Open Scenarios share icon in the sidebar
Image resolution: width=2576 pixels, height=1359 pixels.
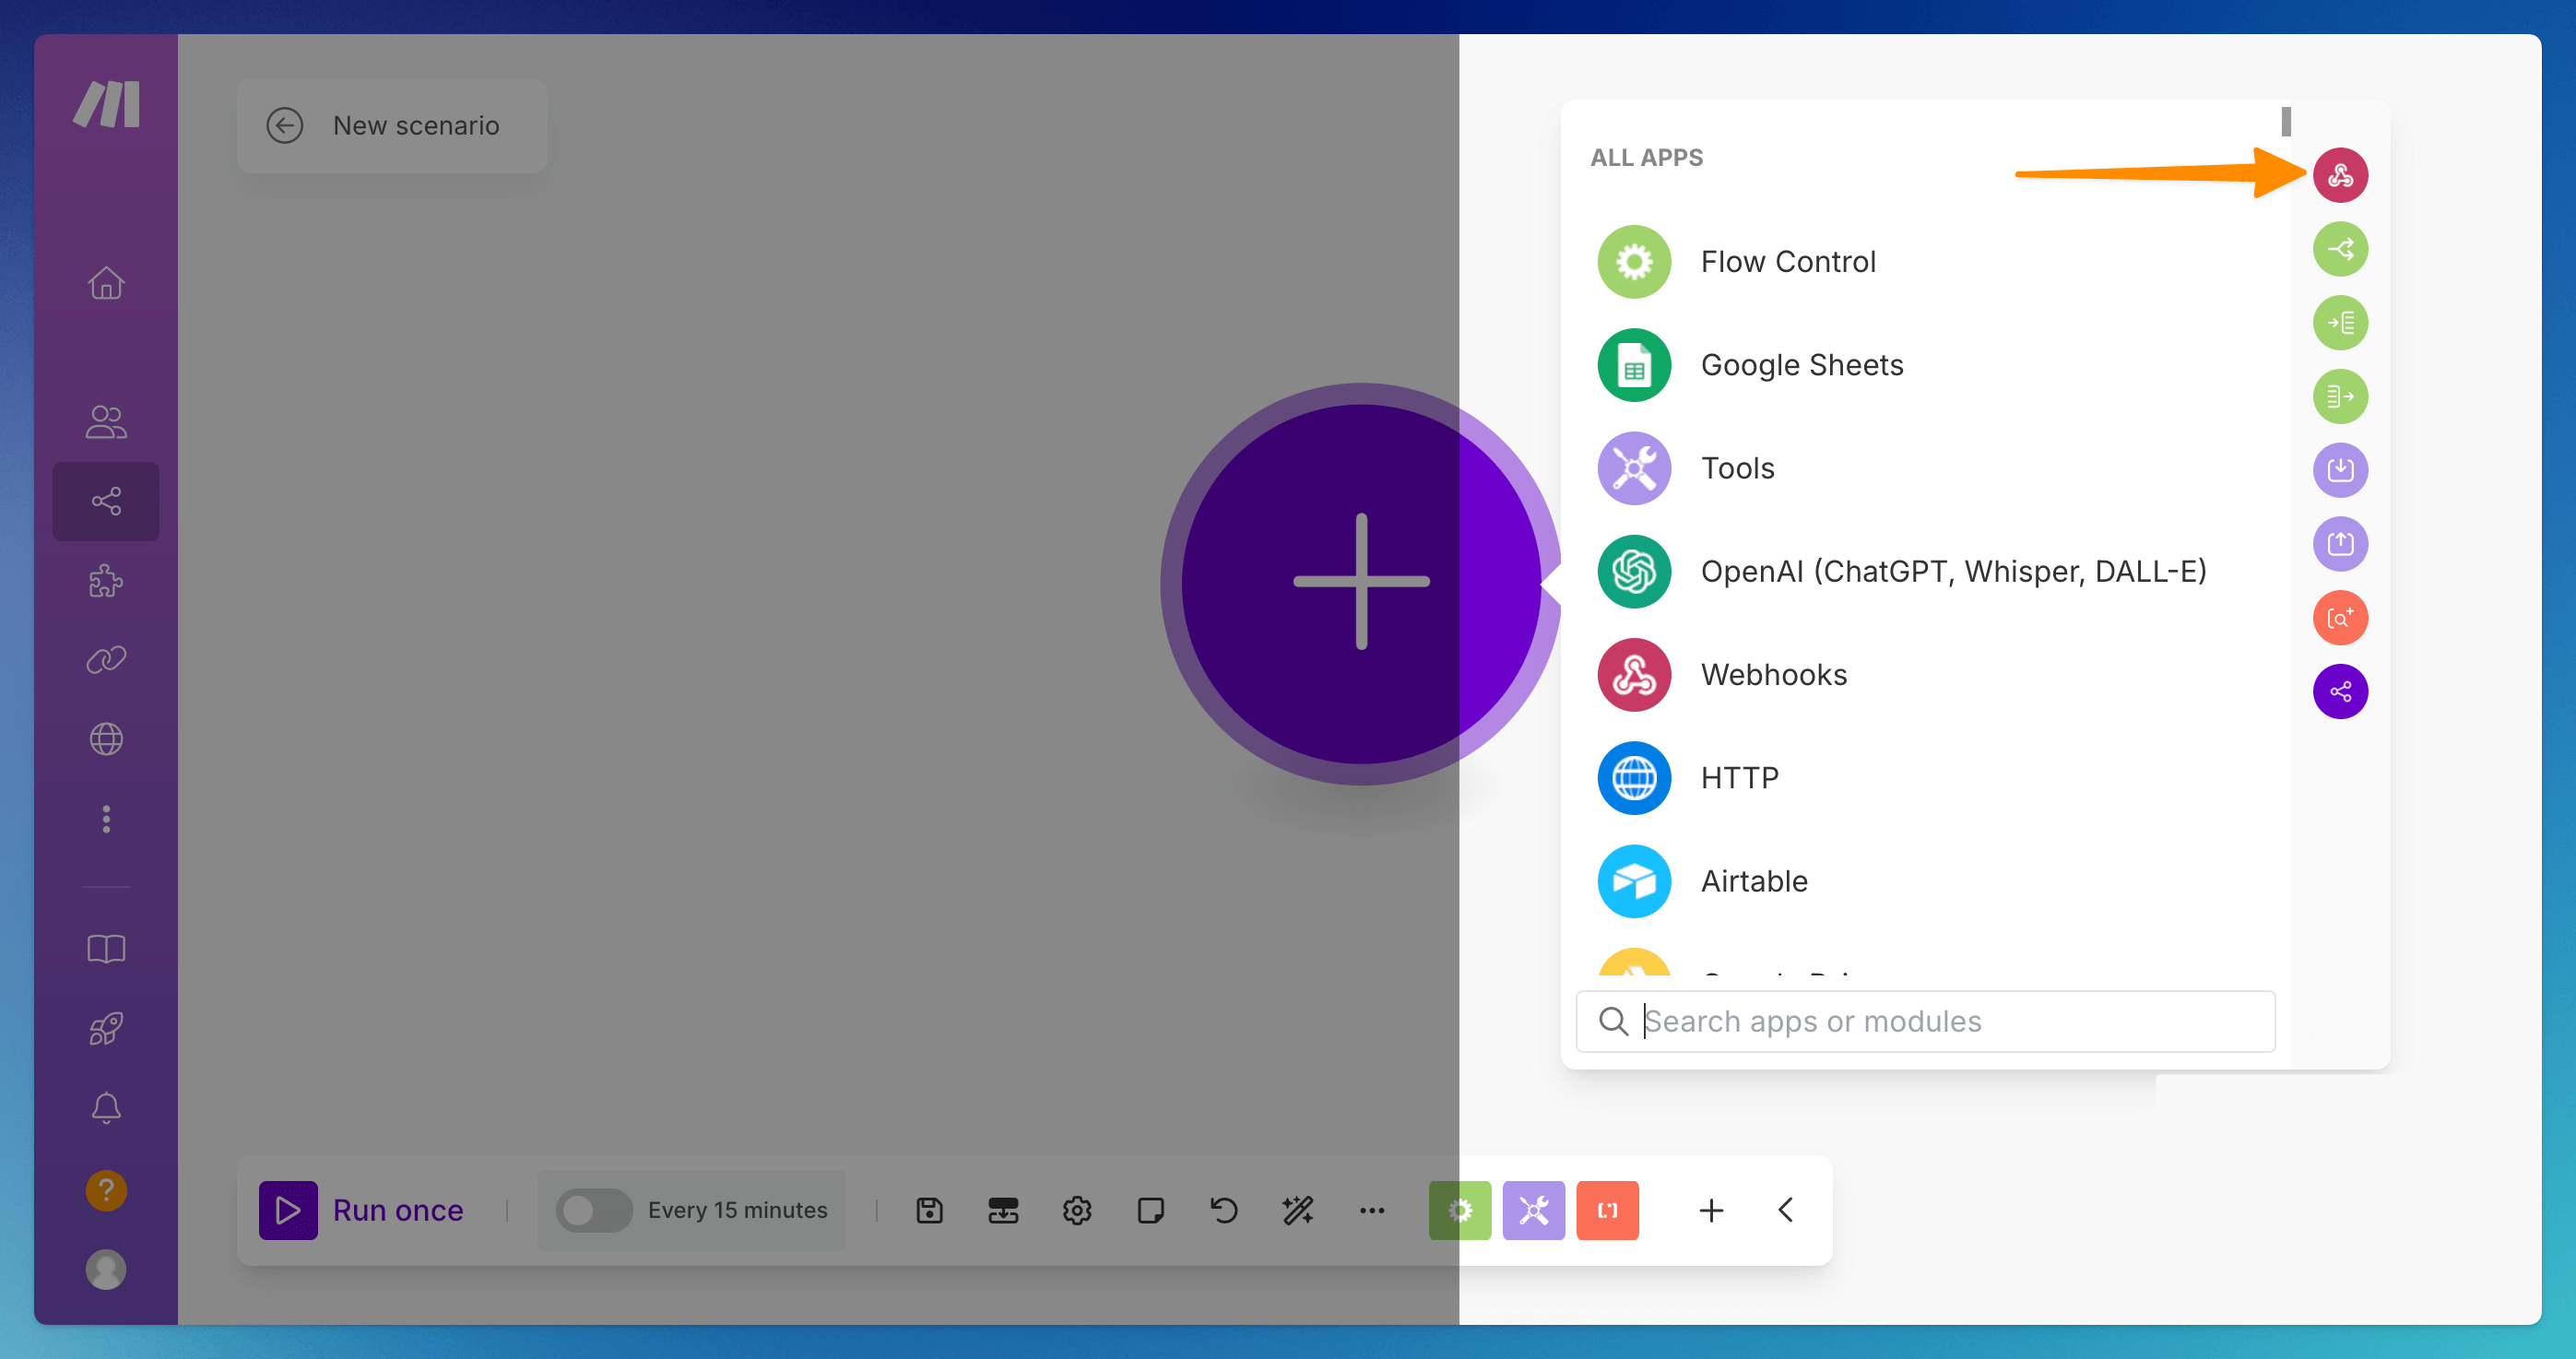point(106,501)
